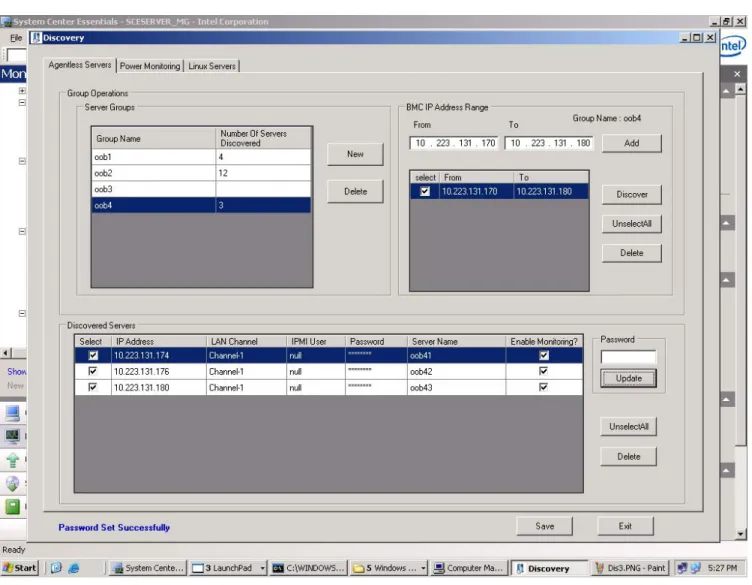Collapse the second tree node minus sign
The height and width of the screenshot is (585, 752).
pyautogui.click(x=22, y=103)
